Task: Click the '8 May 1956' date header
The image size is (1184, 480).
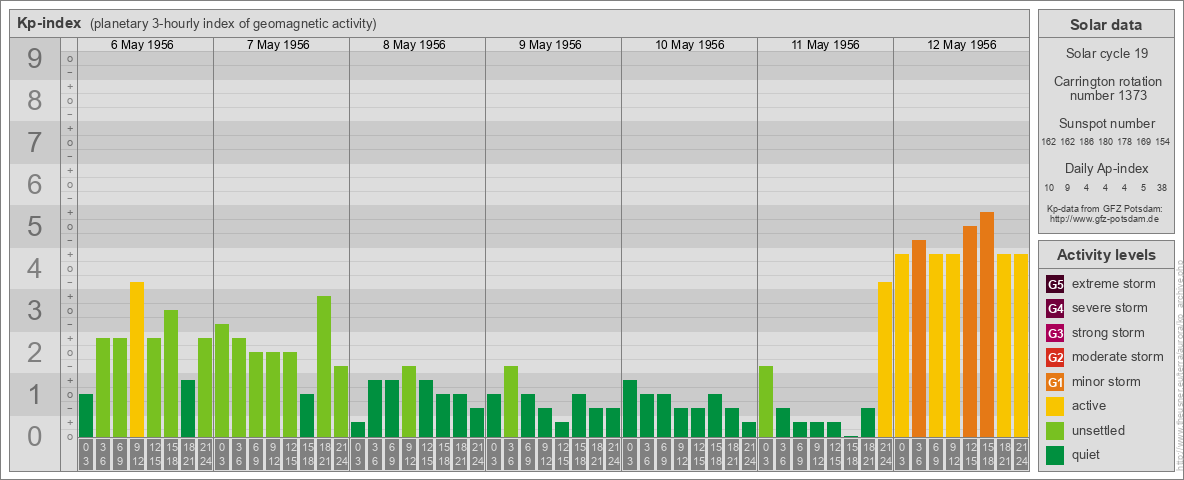Action: (414, 45)
